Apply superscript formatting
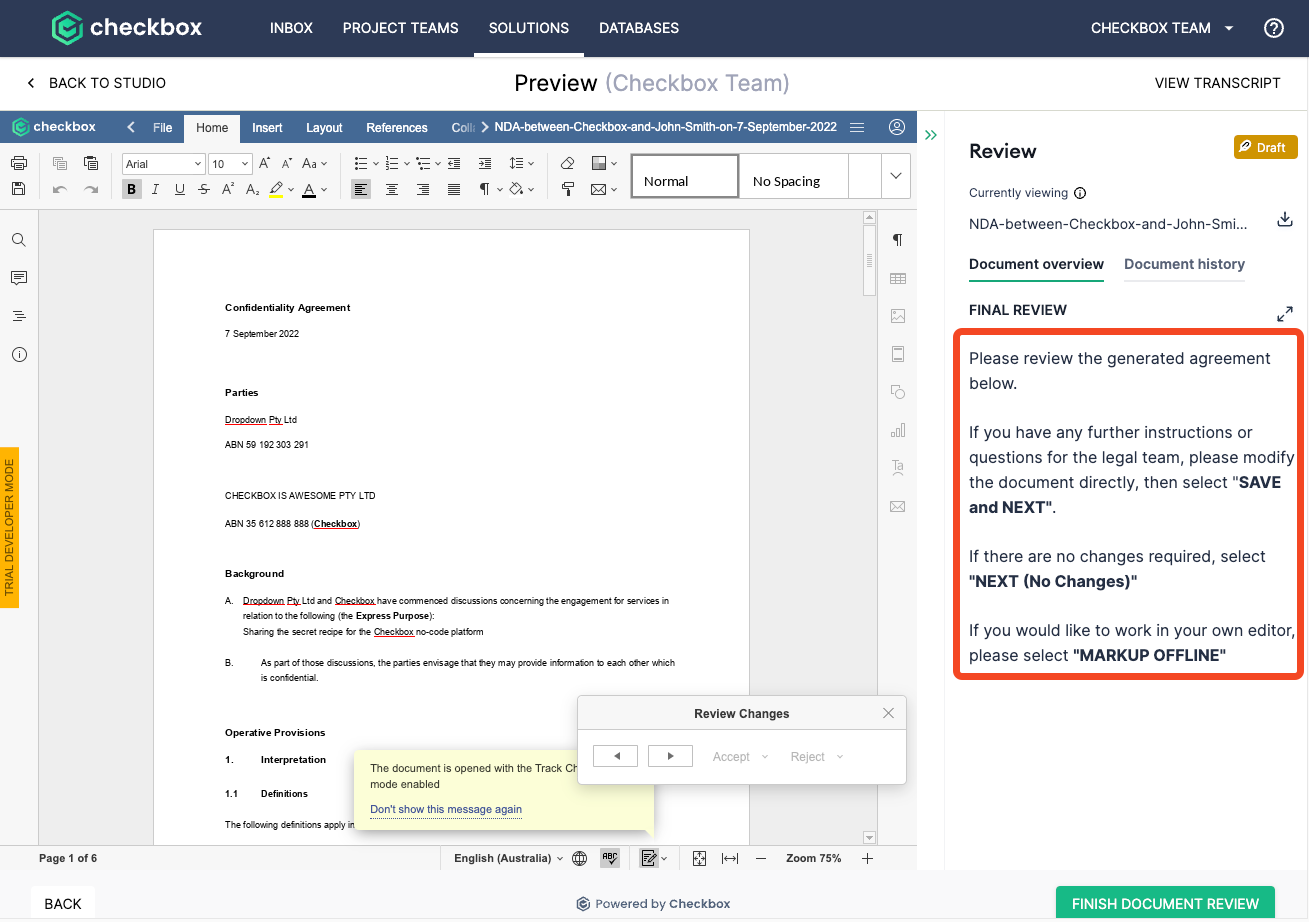Image resolution: width=1309 pixels, height=922 pixels. tap(229, 189)
